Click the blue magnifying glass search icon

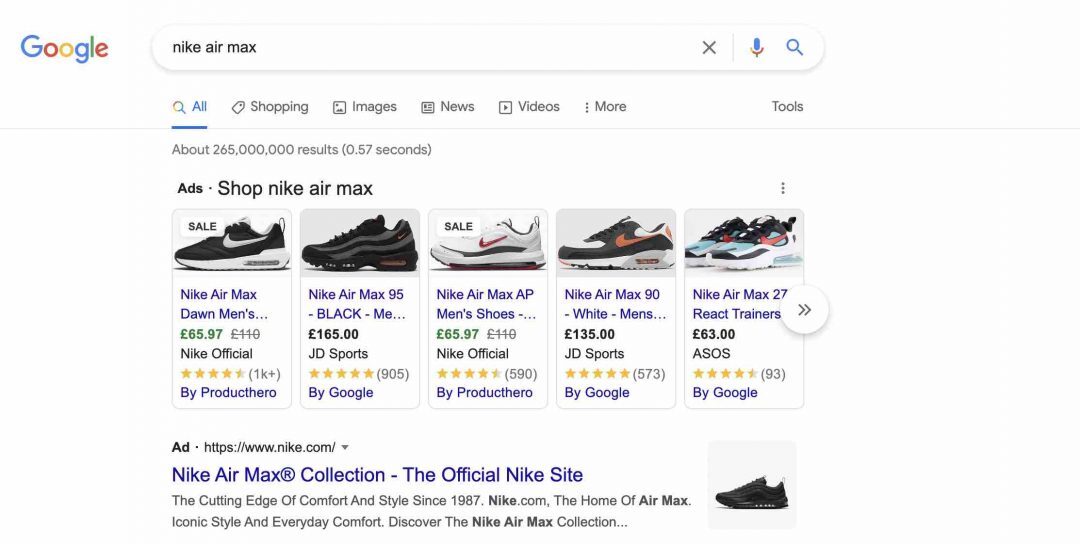coord(795,47)
